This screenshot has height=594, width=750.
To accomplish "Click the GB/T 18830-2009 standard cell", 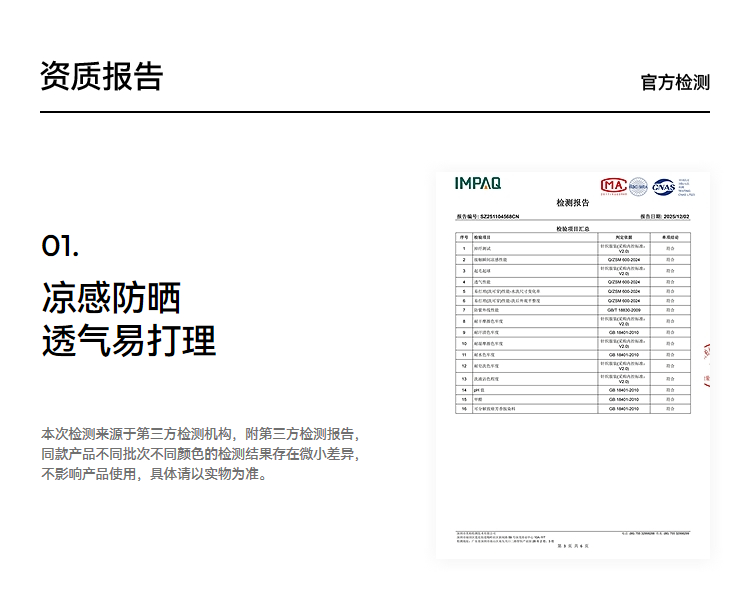I will point(623,311).
